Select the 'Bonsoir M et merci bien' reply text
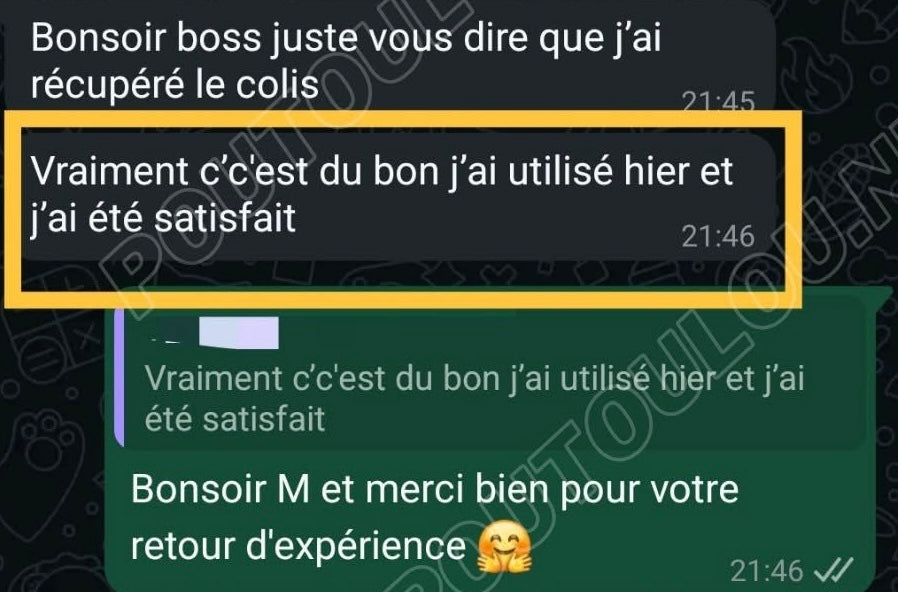The height and width of the screenshot is (592, 898). pyautogui.click(x=435, y=490)
